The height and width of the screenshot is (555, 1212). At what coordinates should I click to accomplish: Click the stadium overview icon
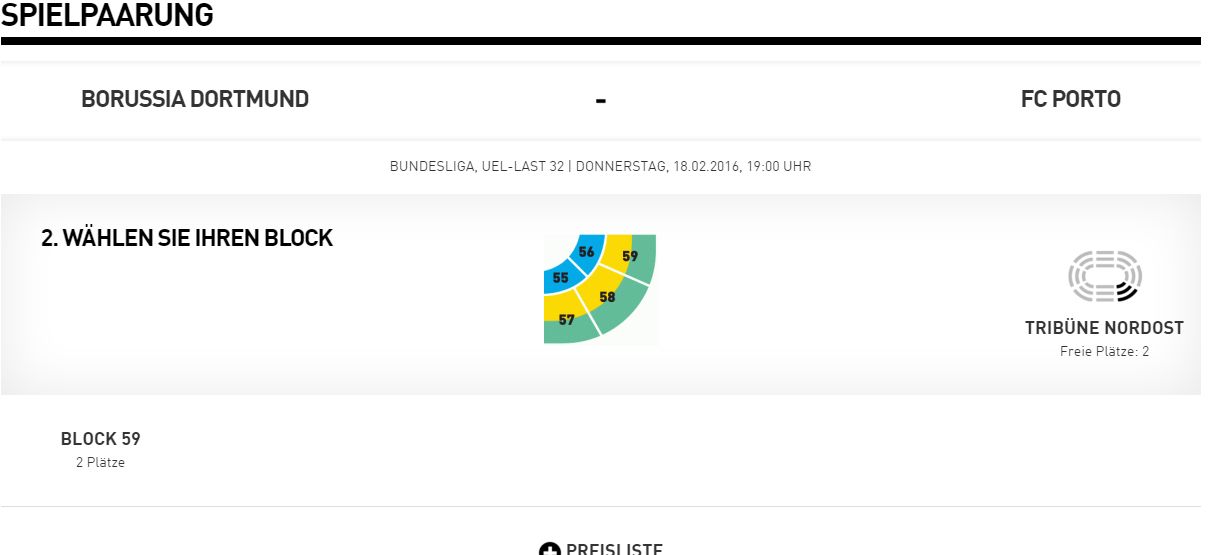pyautogui.click(x=1104, y=276)
